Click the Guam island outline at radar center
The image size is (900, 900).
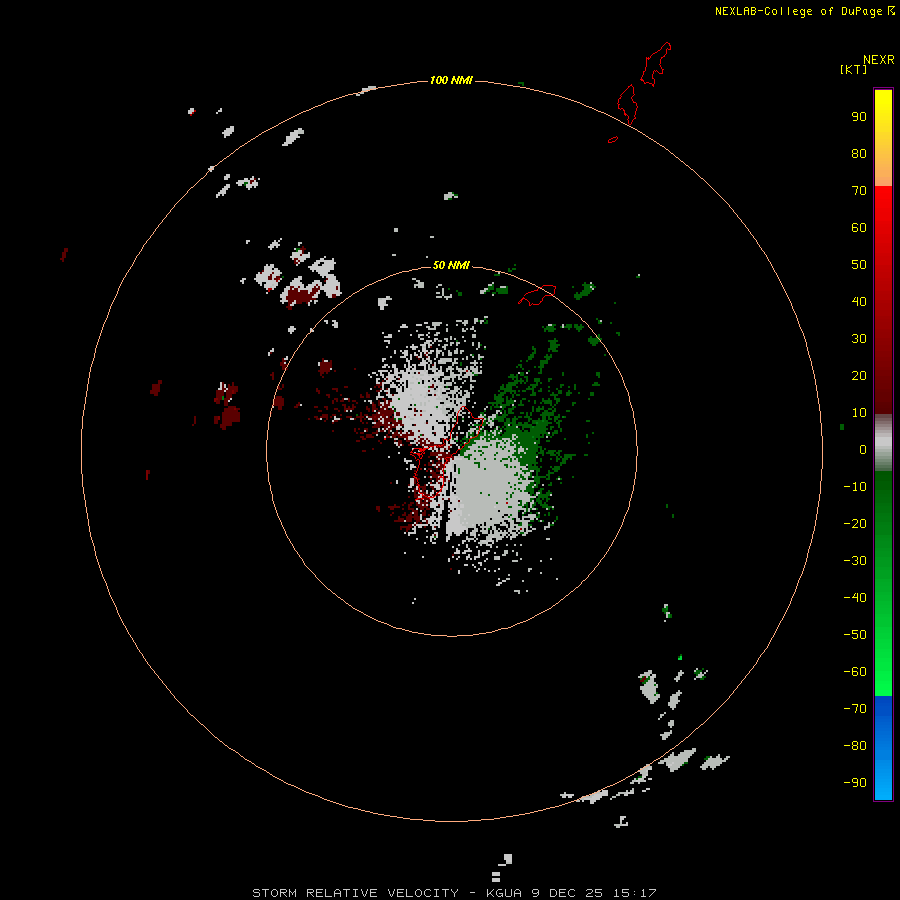pos(445,452)
